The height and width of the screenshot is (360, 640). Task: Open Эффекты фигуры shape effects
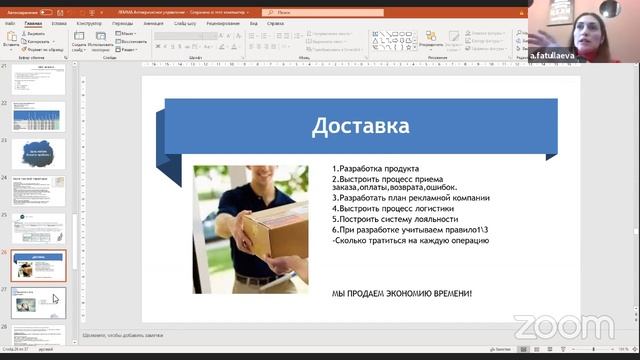tap(485, 49)
